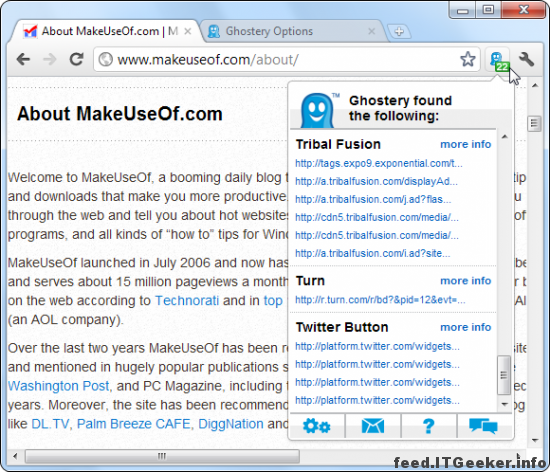Click the page scroll up arrow
Viewport: 550px width, 472px height.
(x=535, y=85)
